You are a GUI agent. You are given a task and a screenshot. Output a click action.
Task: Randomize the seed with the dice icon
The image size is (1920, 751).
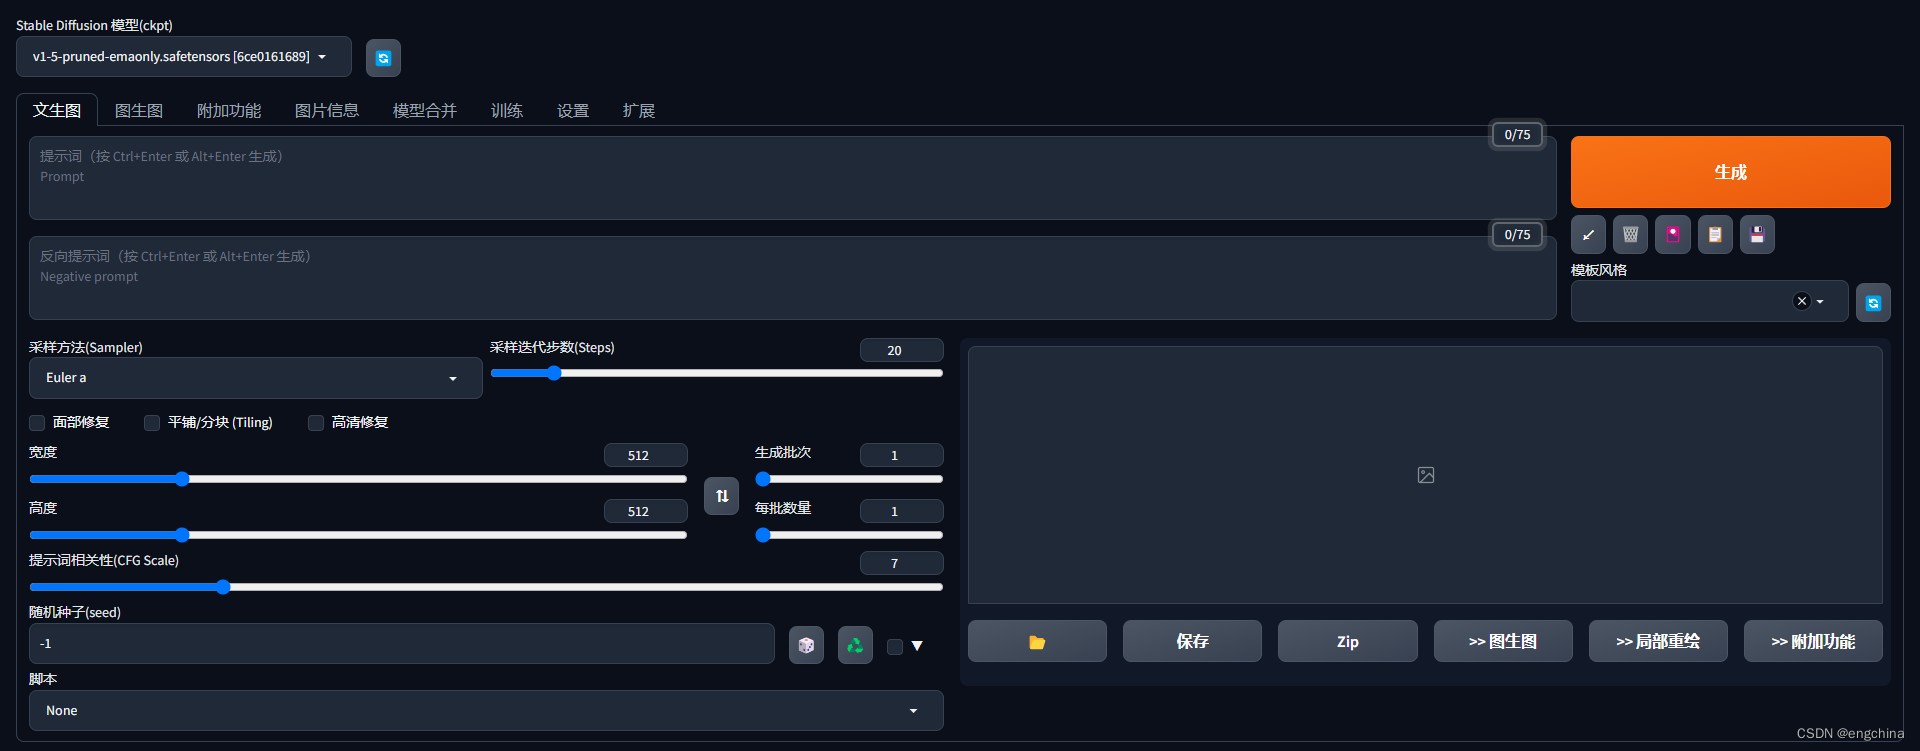[x=806, y=645]
